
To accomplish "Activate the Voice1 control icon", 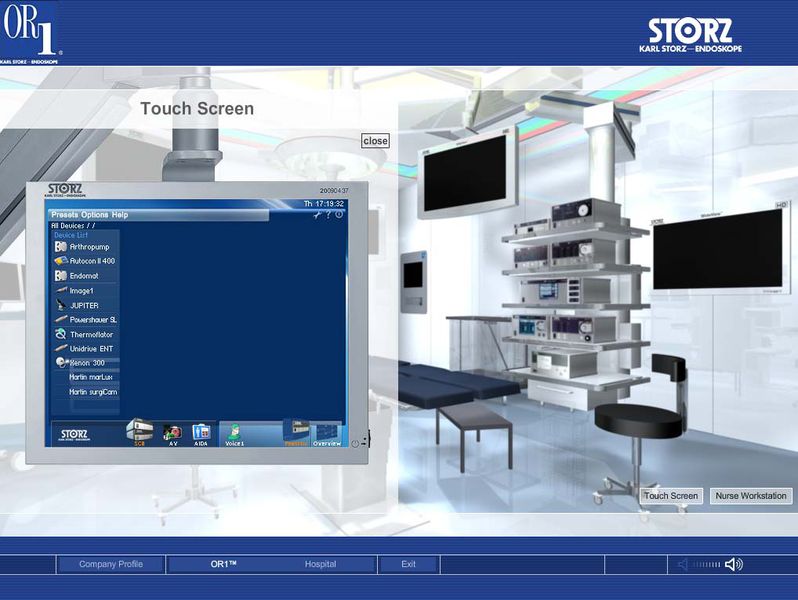I will click(x=234, y=435).
